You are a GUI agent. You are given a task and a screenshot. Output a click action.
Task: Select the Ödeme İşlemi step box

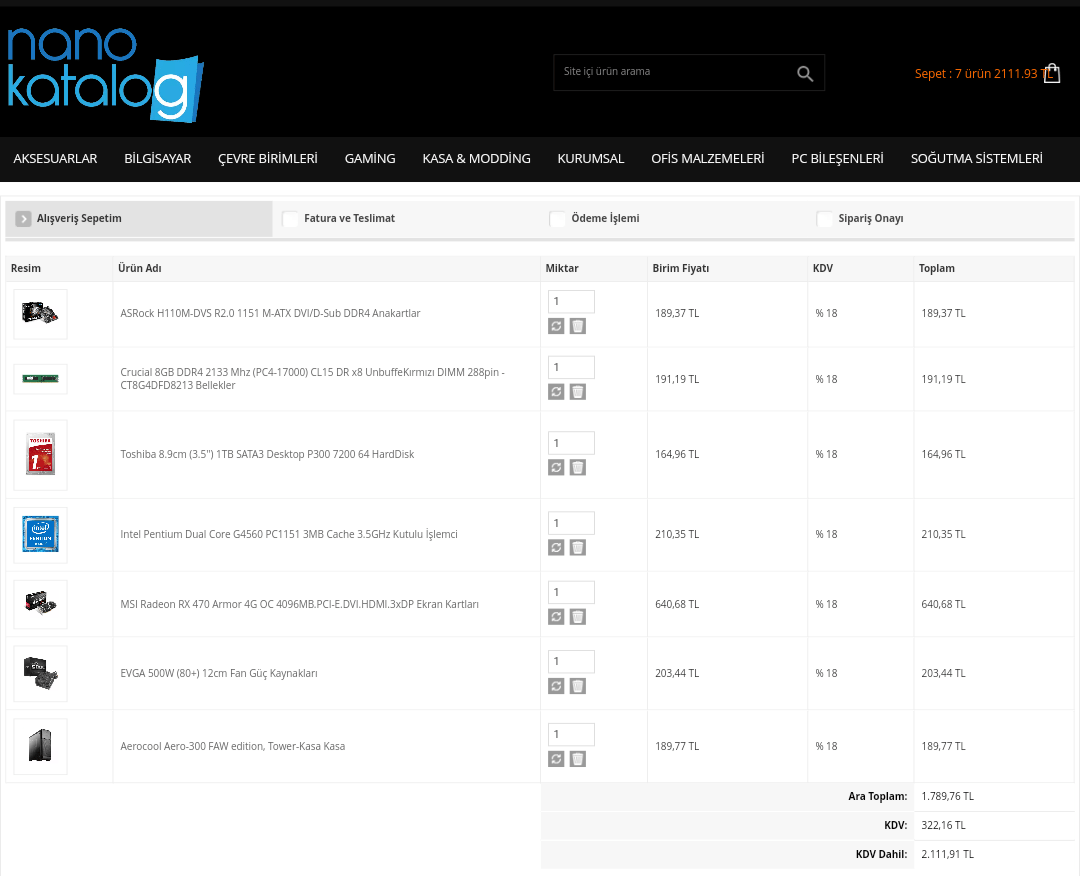[557, 219]
